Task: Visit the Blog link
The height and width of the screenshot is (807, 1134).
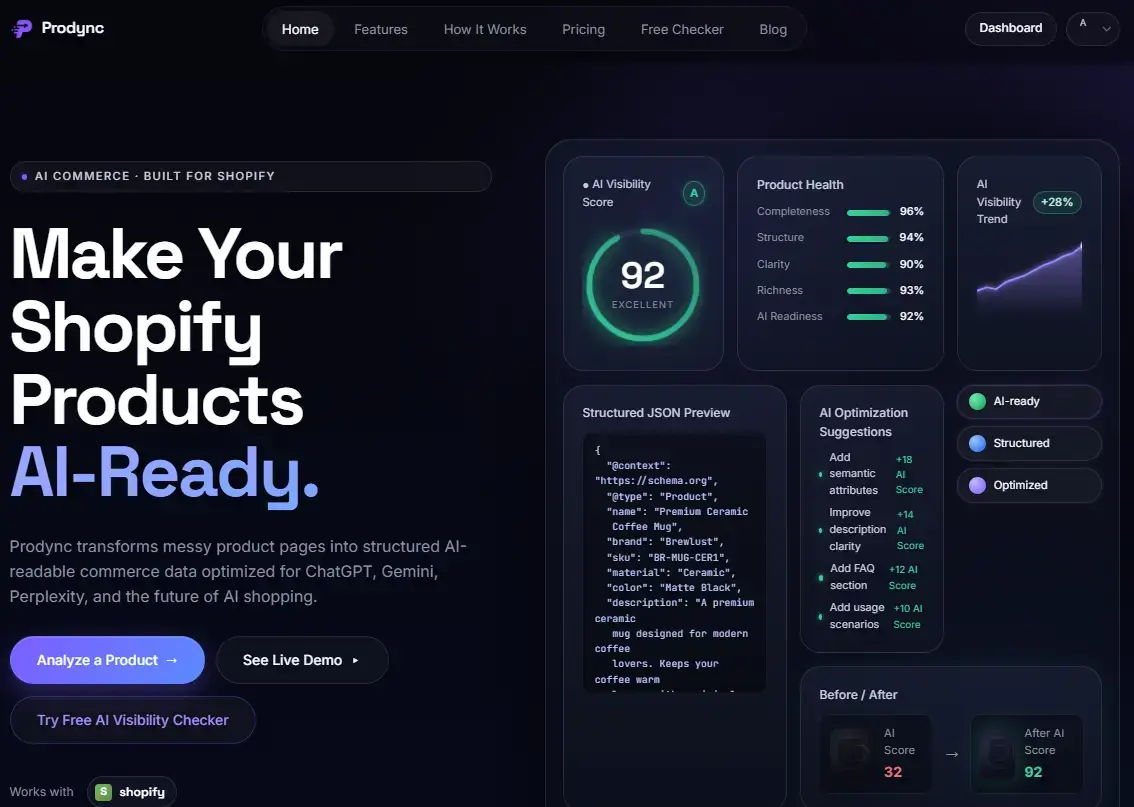Action: point(772,30)
